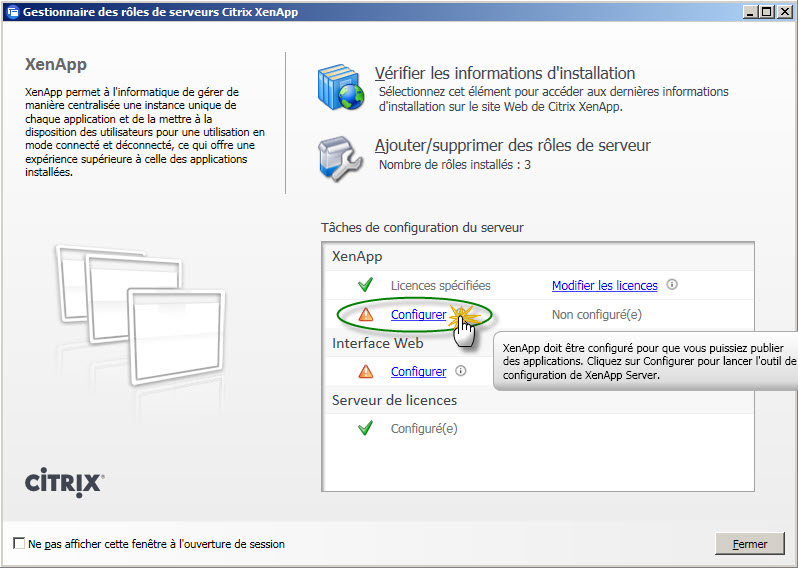
Task: Click warning triangle beside XenApp Configurer
Action: coord(365,315)
